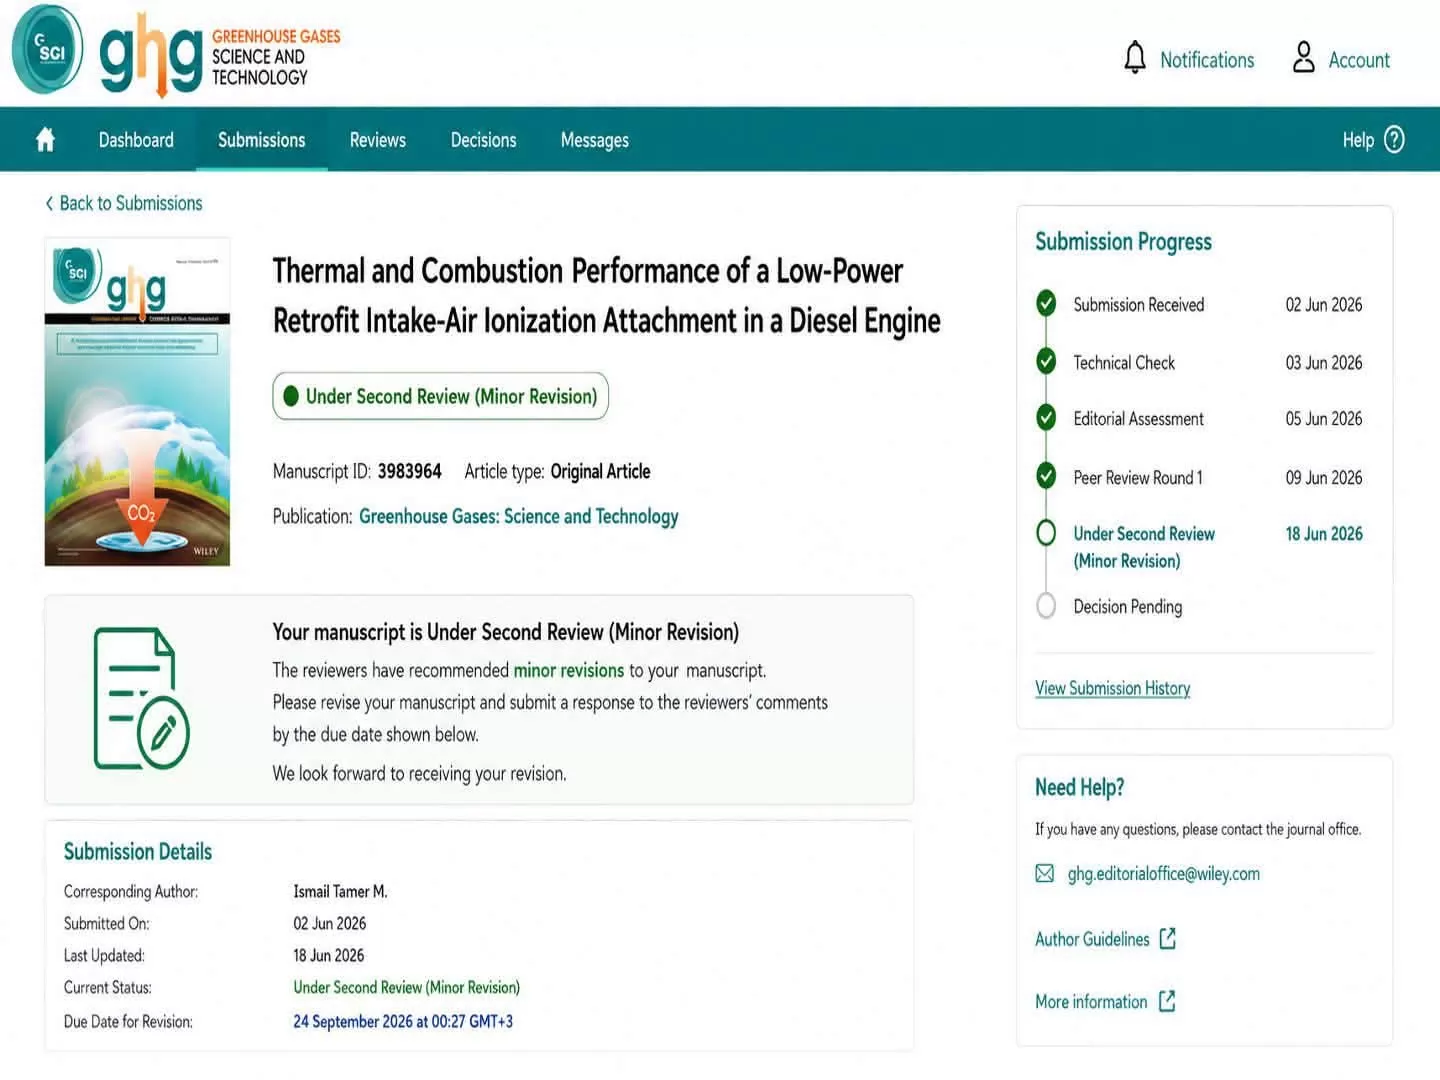Open the Notifications bell icon
Viewport: 1440px width, 1080px height.
(1135, 58)
